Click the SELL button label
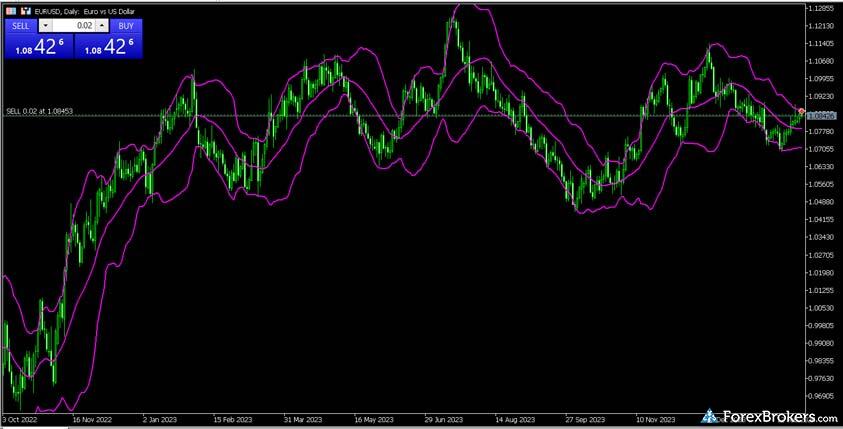This screenshot has height=429, width=843. pos(21,25)
